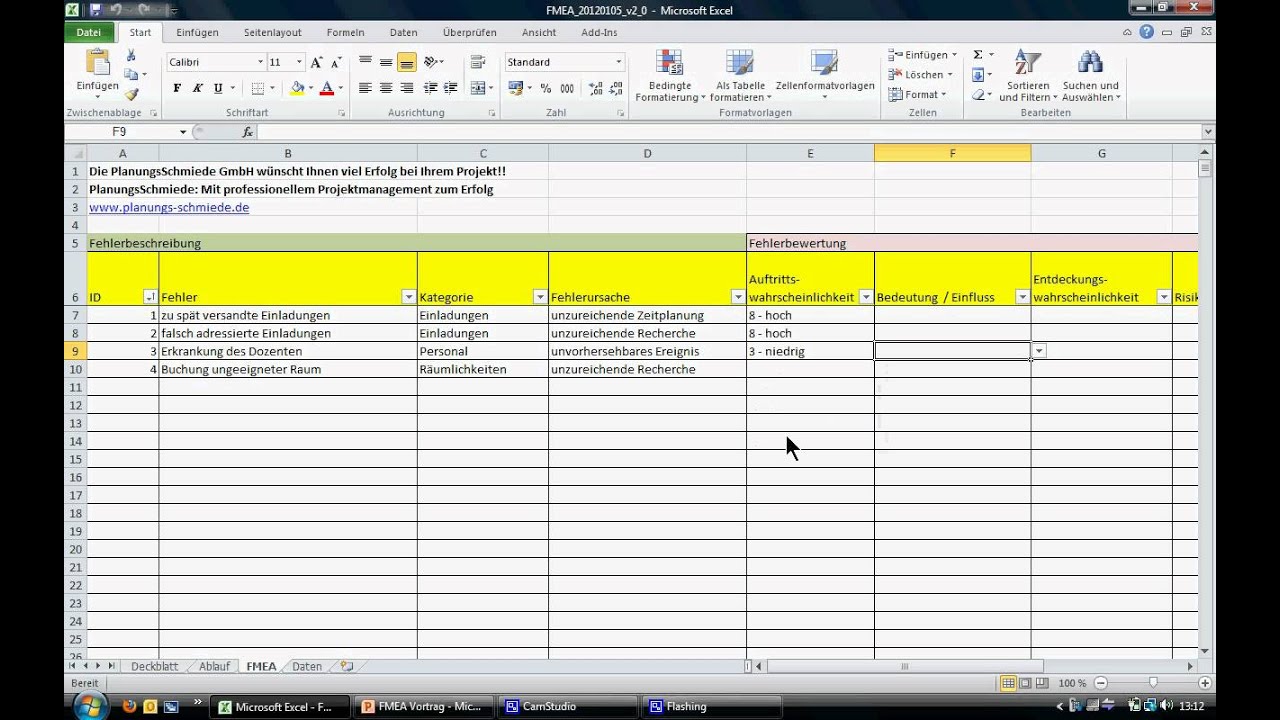This screenshot has width=1280, height=720.
Task: Toggle bottom vertical alignment
Action: point(406,62)
